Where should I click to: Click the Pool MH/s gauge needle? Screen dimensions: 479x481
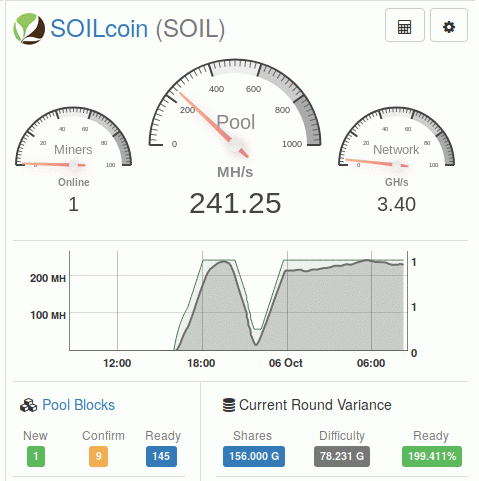pos(213,124)
